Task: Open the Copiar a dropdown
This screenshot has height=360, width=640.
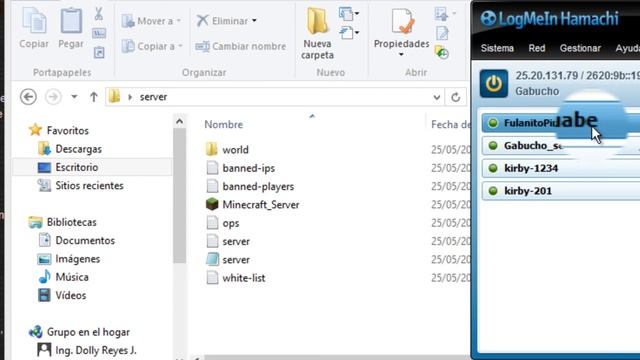Action: point(152,46)
